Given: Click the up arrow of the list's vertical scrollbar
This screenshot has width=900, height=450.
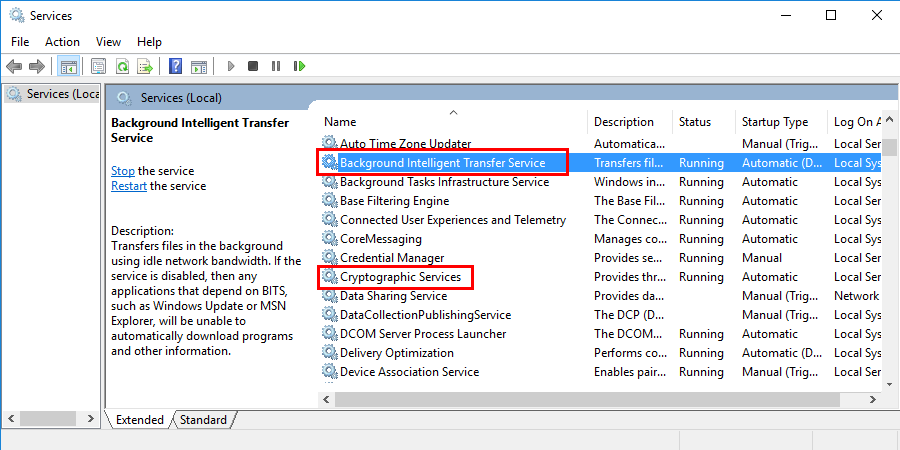Looking at the screenshot, I should (x=889, y=120).
